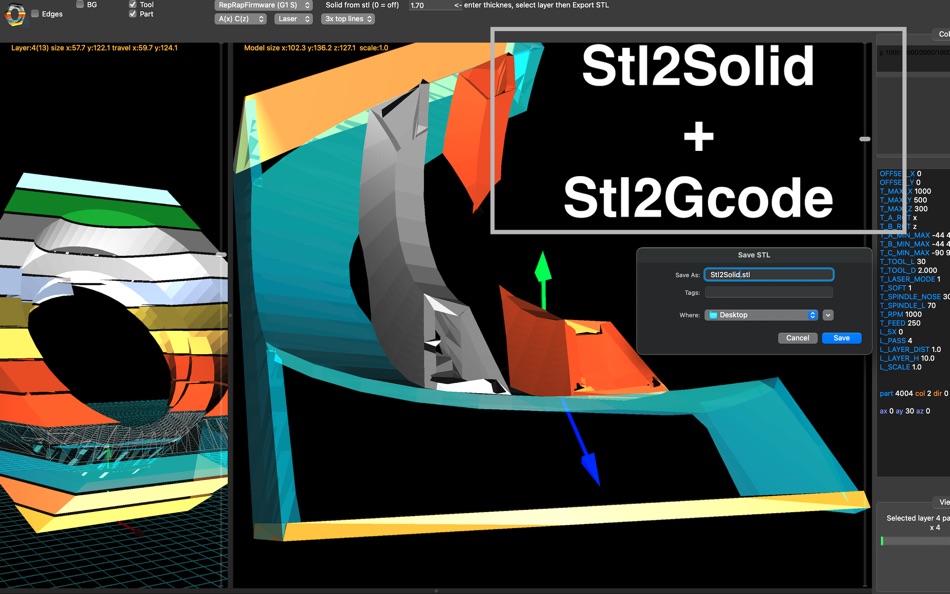Click the Save button in Save STL dialog
Screen dimensions: 950x594
(x=842, y=338)
